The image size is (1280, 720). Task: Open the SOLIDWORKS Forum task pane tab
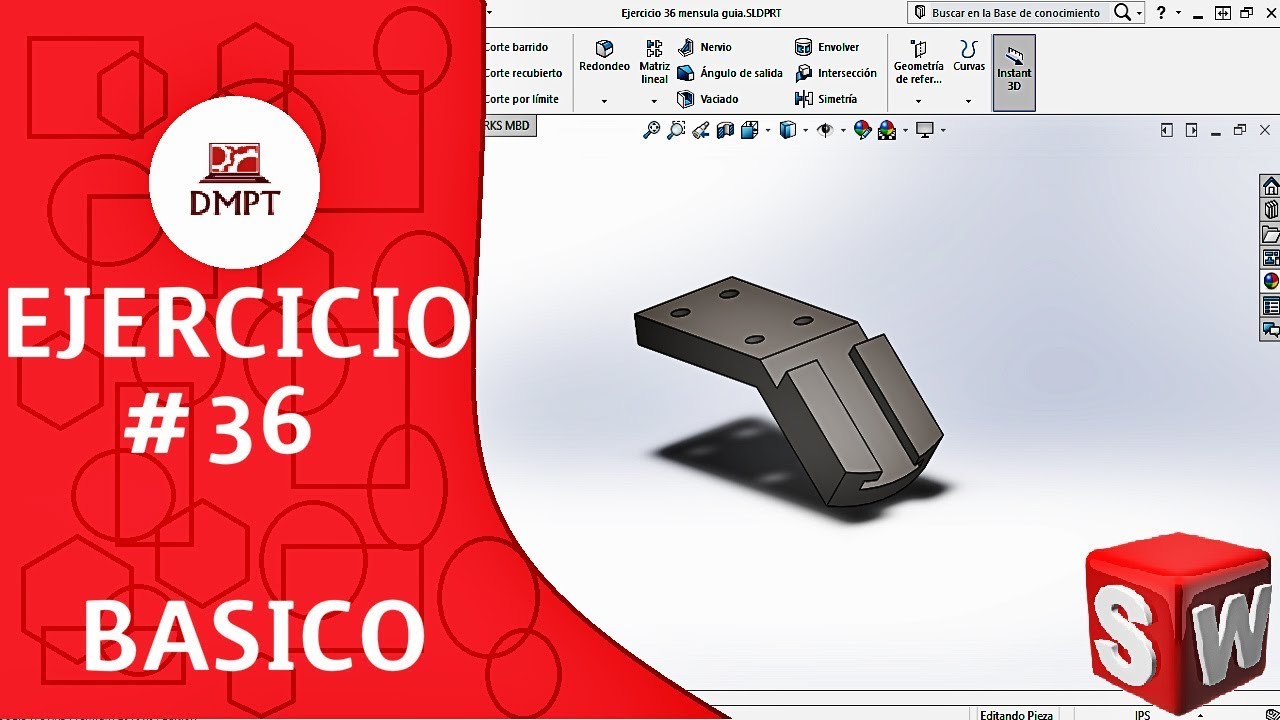pos(1271,329)
